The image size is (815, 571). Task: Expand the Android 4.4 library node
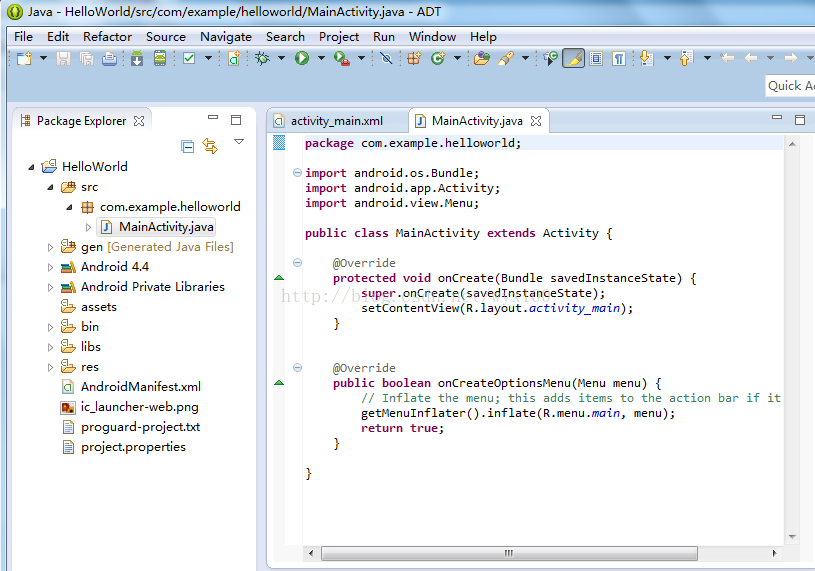(50, 267)
